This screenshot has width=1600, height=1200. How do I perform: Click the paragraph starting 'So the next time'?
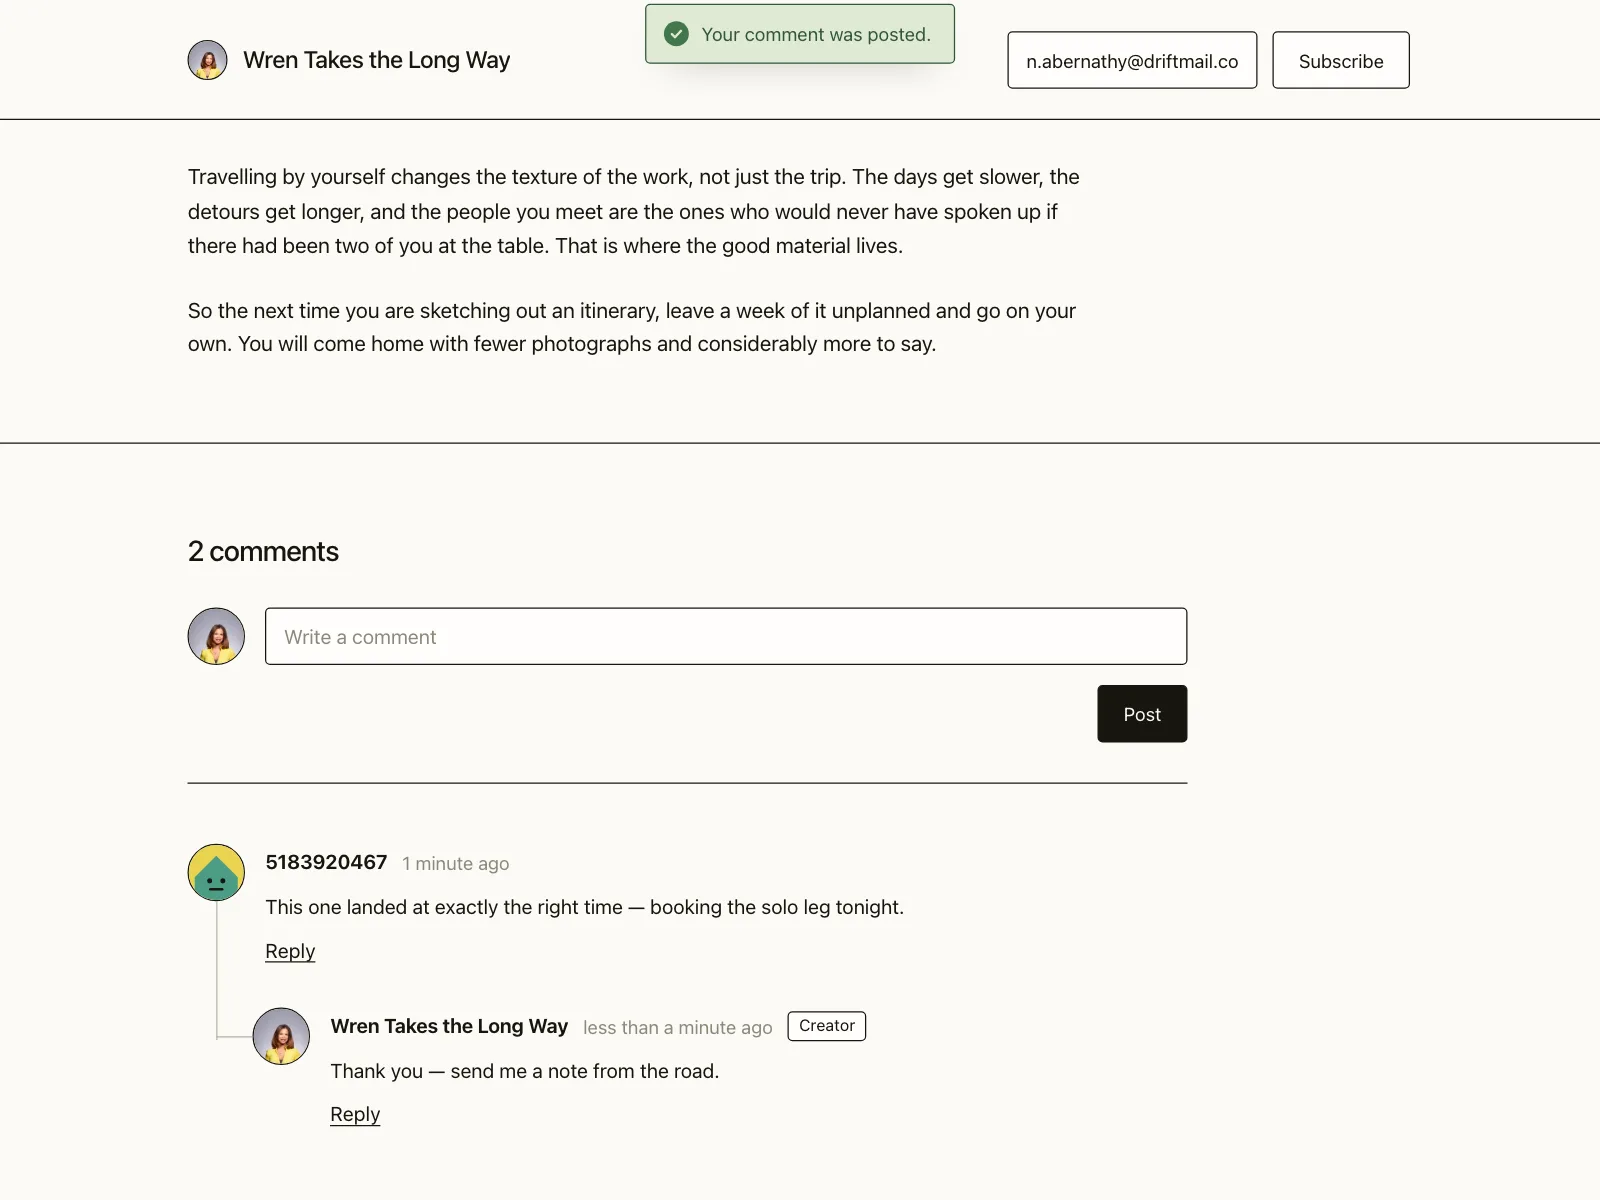tap(632, 327)
